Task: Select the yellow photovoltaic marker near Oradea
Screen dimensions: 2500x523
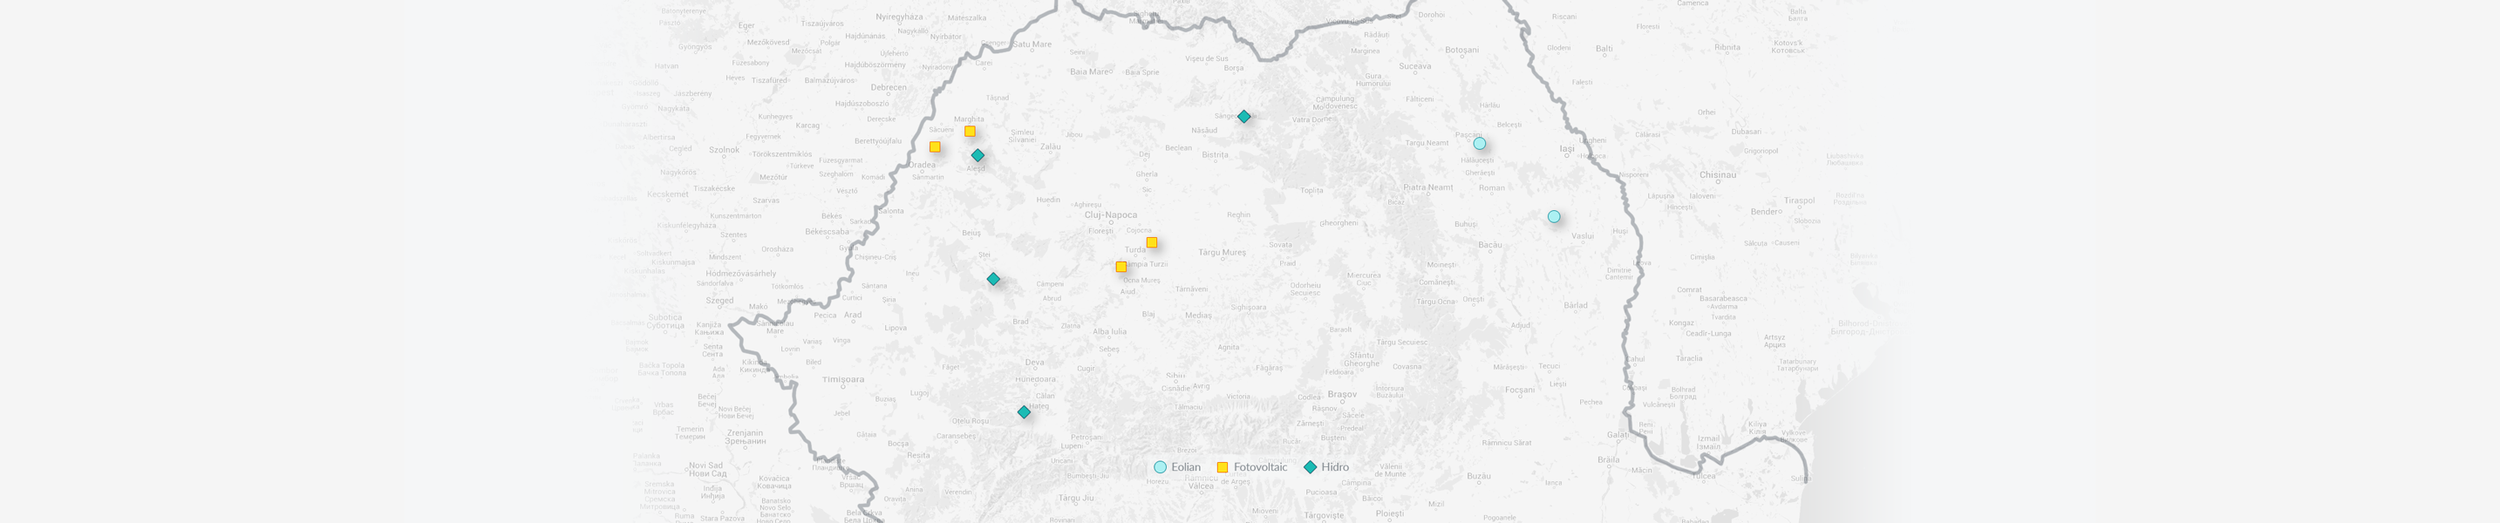Action: tap(935, 147)
